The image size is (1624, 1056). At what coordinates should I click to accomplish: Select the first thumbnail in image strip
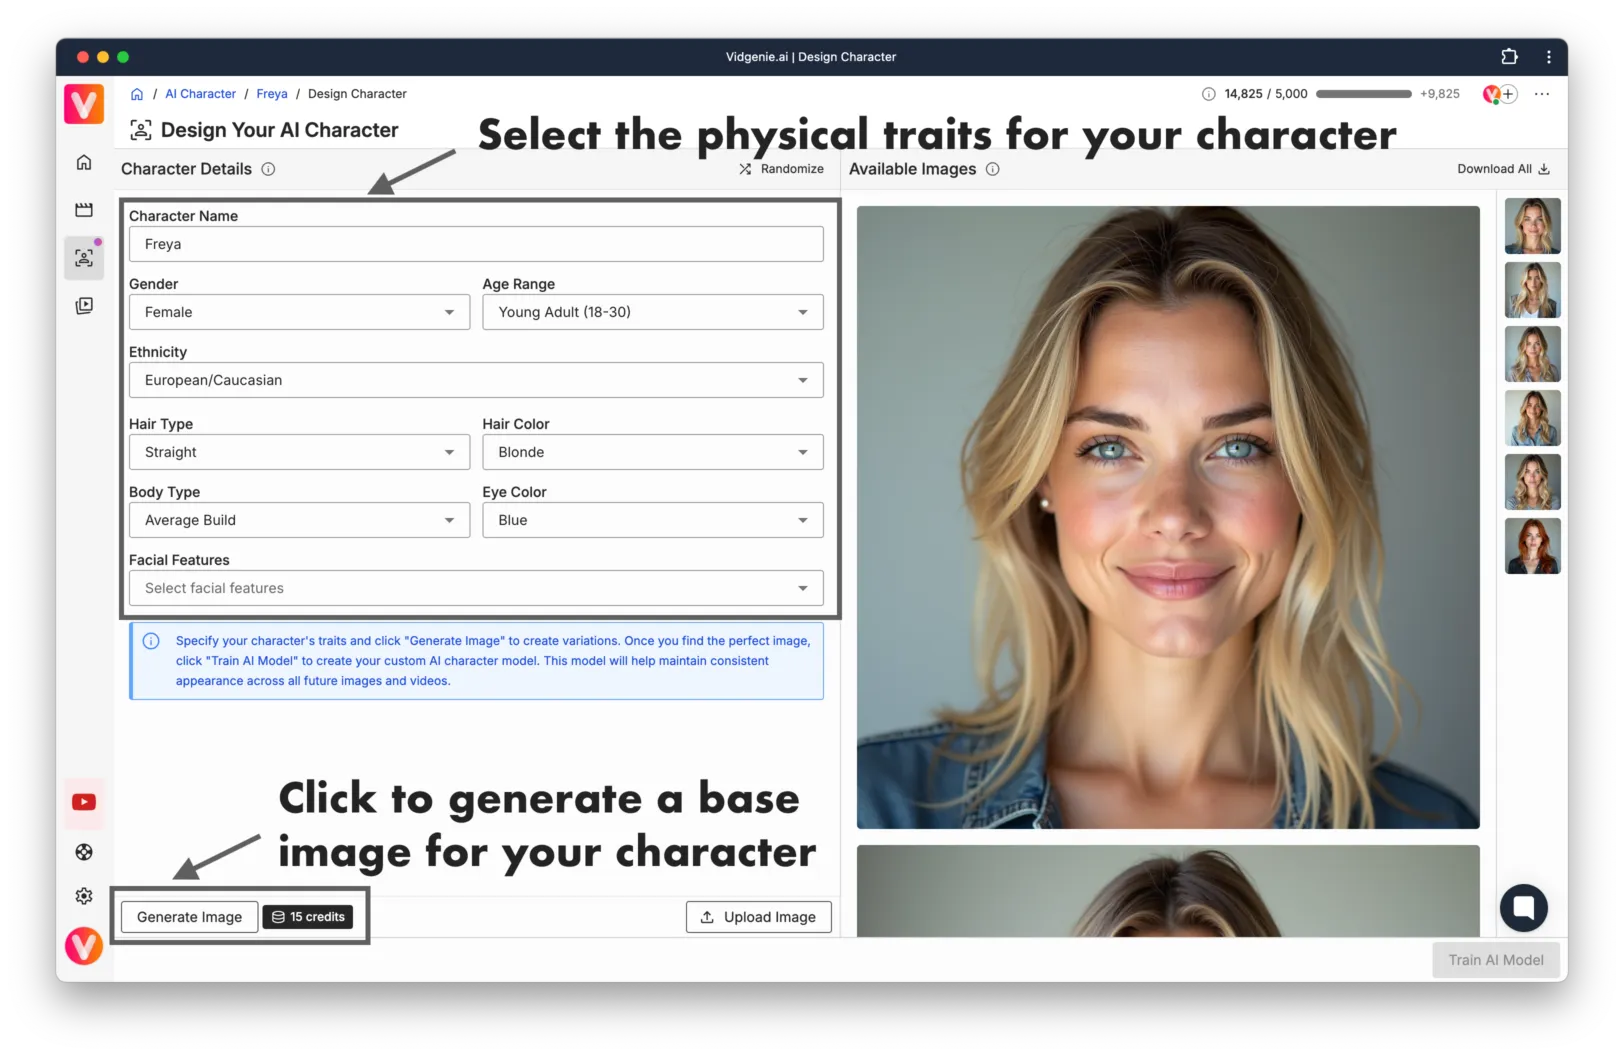pyautogui.click(x=1532, y=226)
